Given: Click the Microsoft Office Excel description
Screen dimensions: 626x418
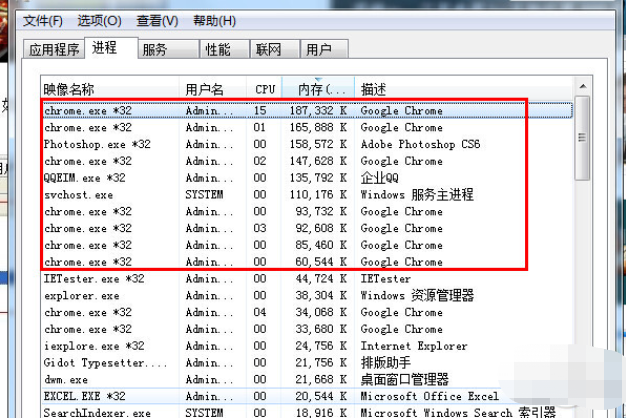Looking at the screenshot, I should click(430, 396).
